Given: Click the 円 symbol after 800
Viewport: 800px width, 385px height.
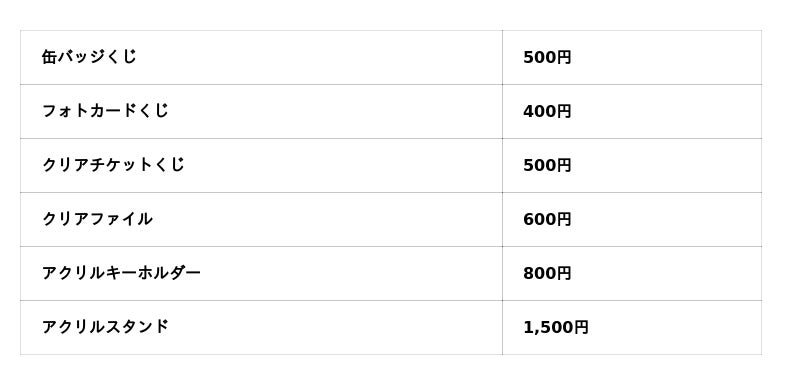Looking at the screenshot, I should (x=563, y=273).
